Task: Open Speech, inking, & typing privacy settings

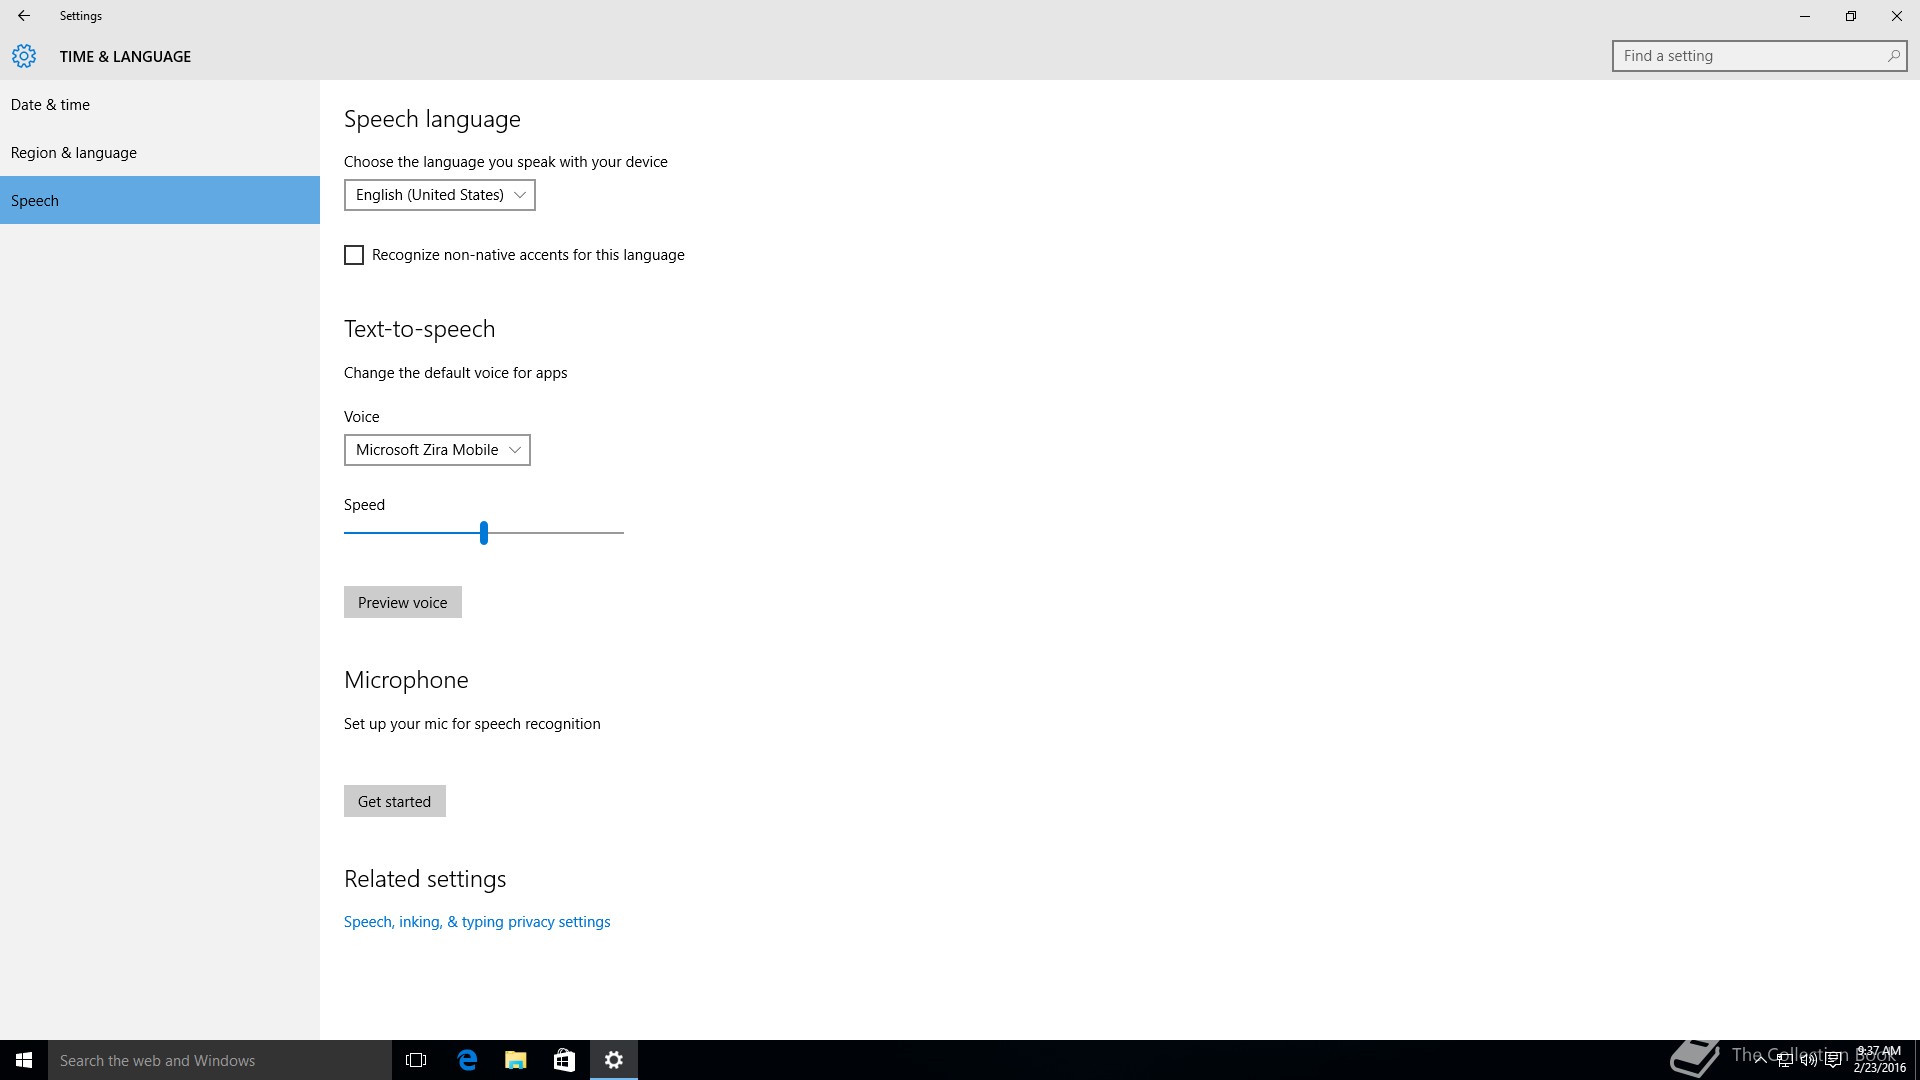Action: click(x=477, y=922)
